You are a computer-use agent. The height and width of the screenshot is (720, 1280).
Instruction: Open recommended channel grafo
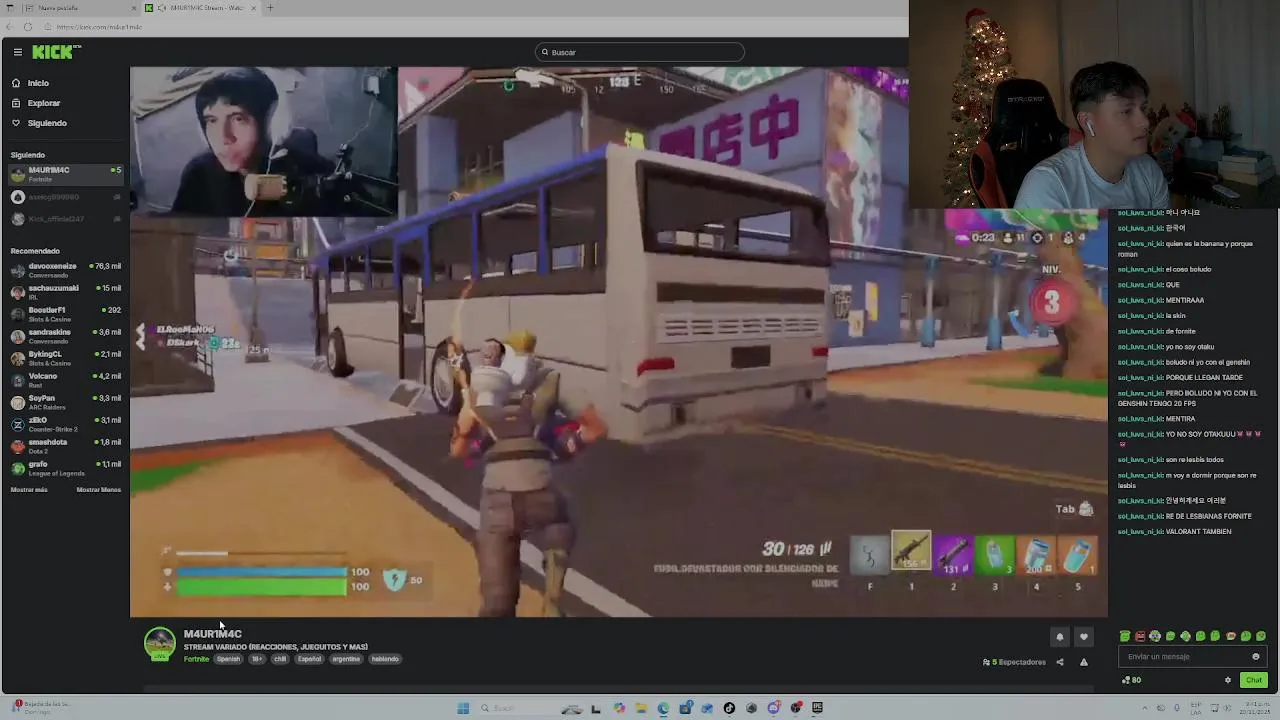65,467
